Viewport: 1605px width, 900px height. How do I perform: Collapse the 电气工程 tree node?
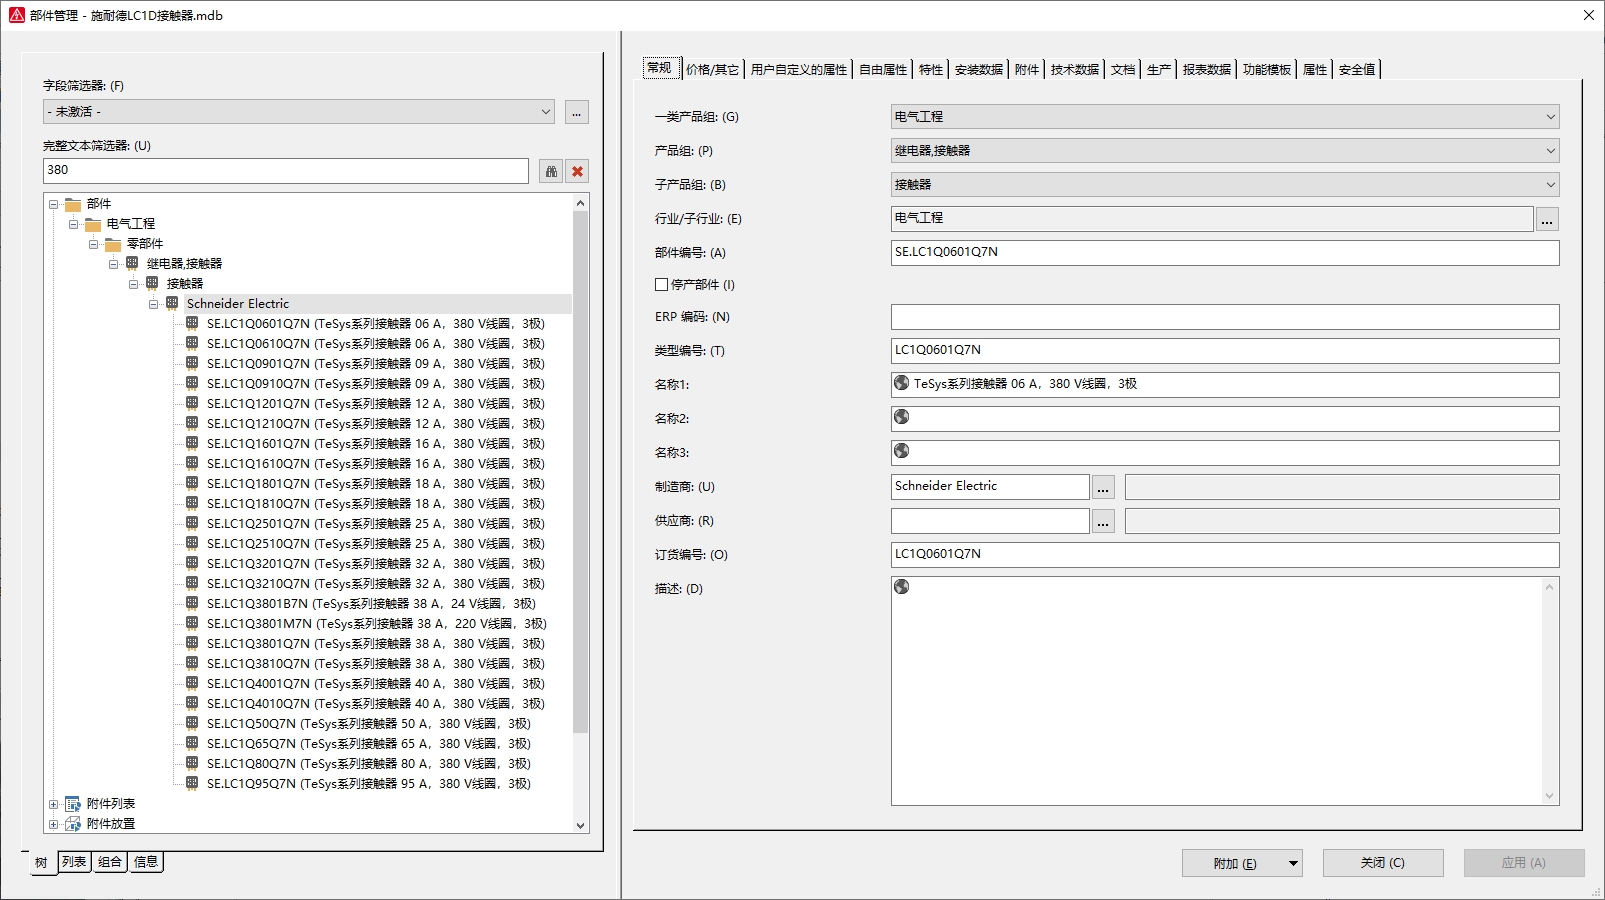click(x=73, y=224)
